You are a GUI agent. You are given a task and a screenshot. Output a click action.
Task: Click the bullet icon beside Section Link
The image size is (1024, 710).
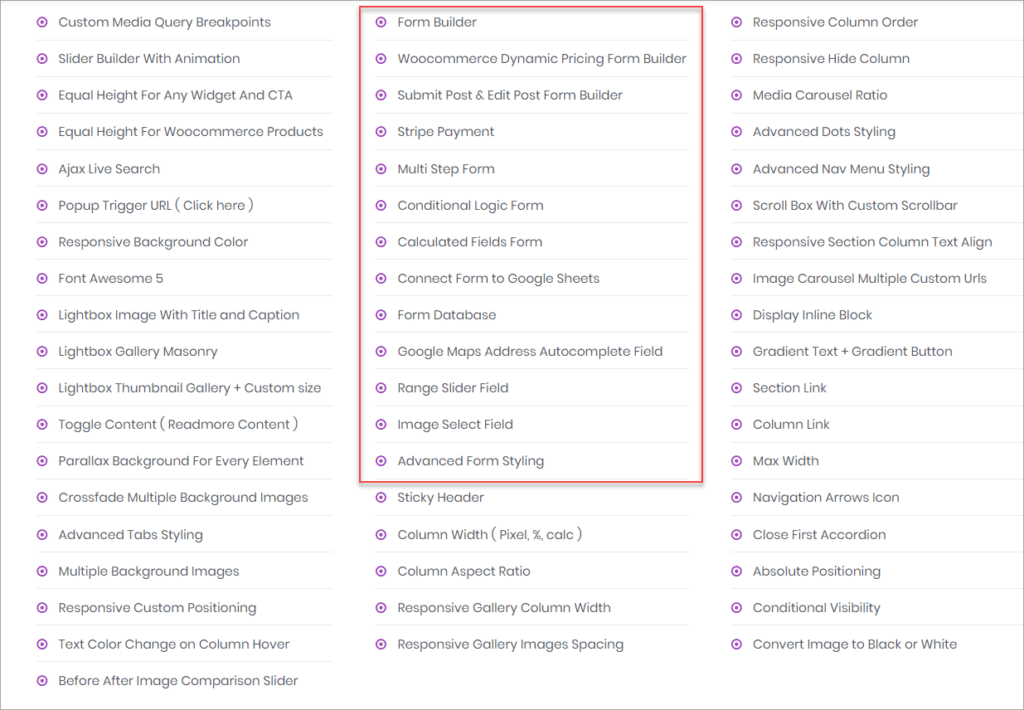pos(737,388)
